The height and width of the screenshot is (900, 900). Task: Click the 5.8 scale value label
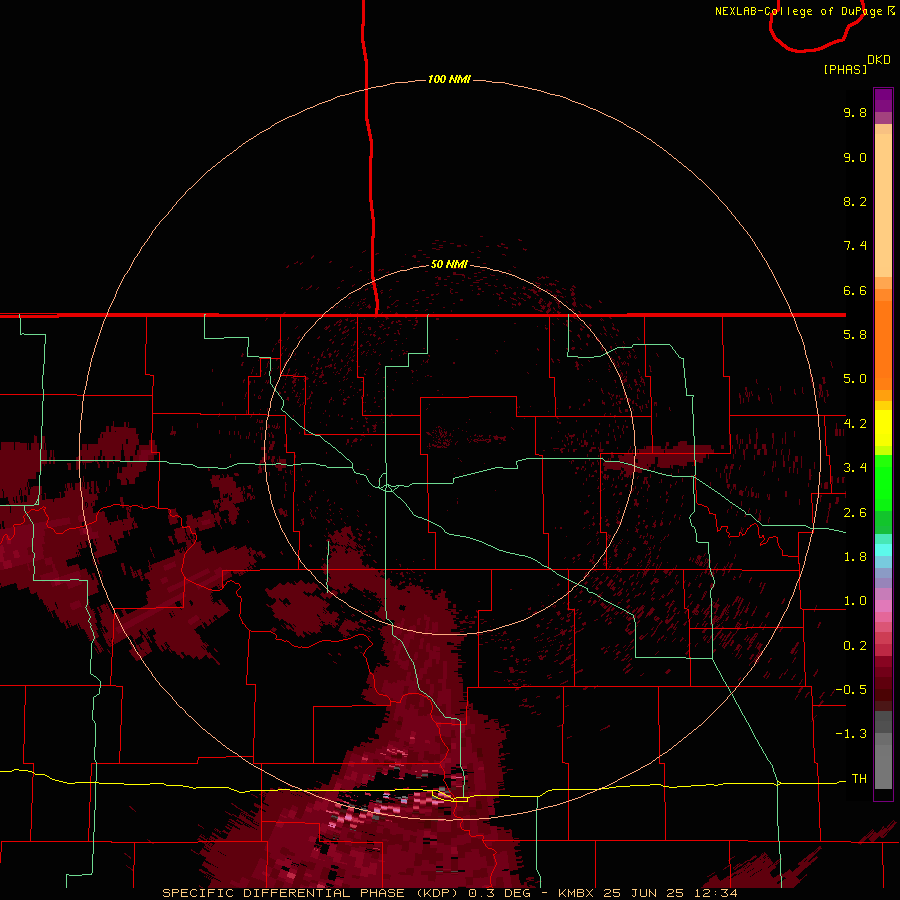point(855,335)
